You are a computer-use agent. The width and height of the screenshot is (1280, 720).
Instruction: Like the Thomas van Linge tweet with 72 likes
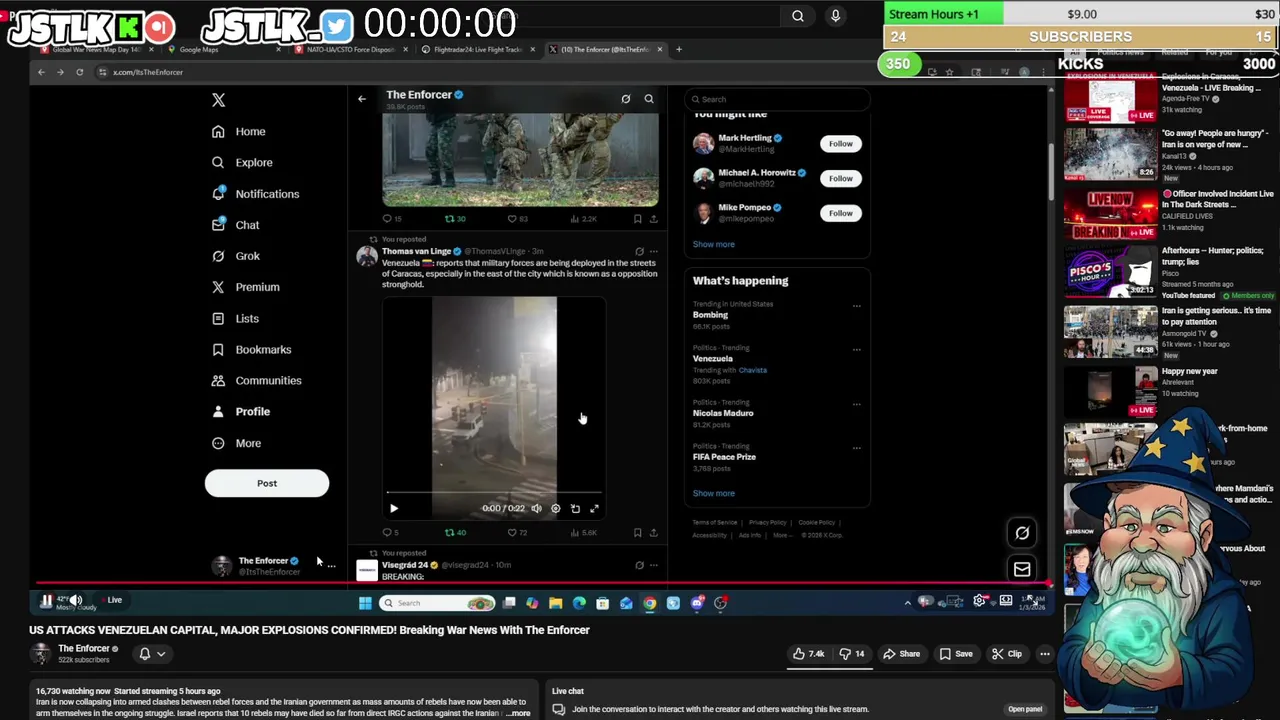coord(517,532)
